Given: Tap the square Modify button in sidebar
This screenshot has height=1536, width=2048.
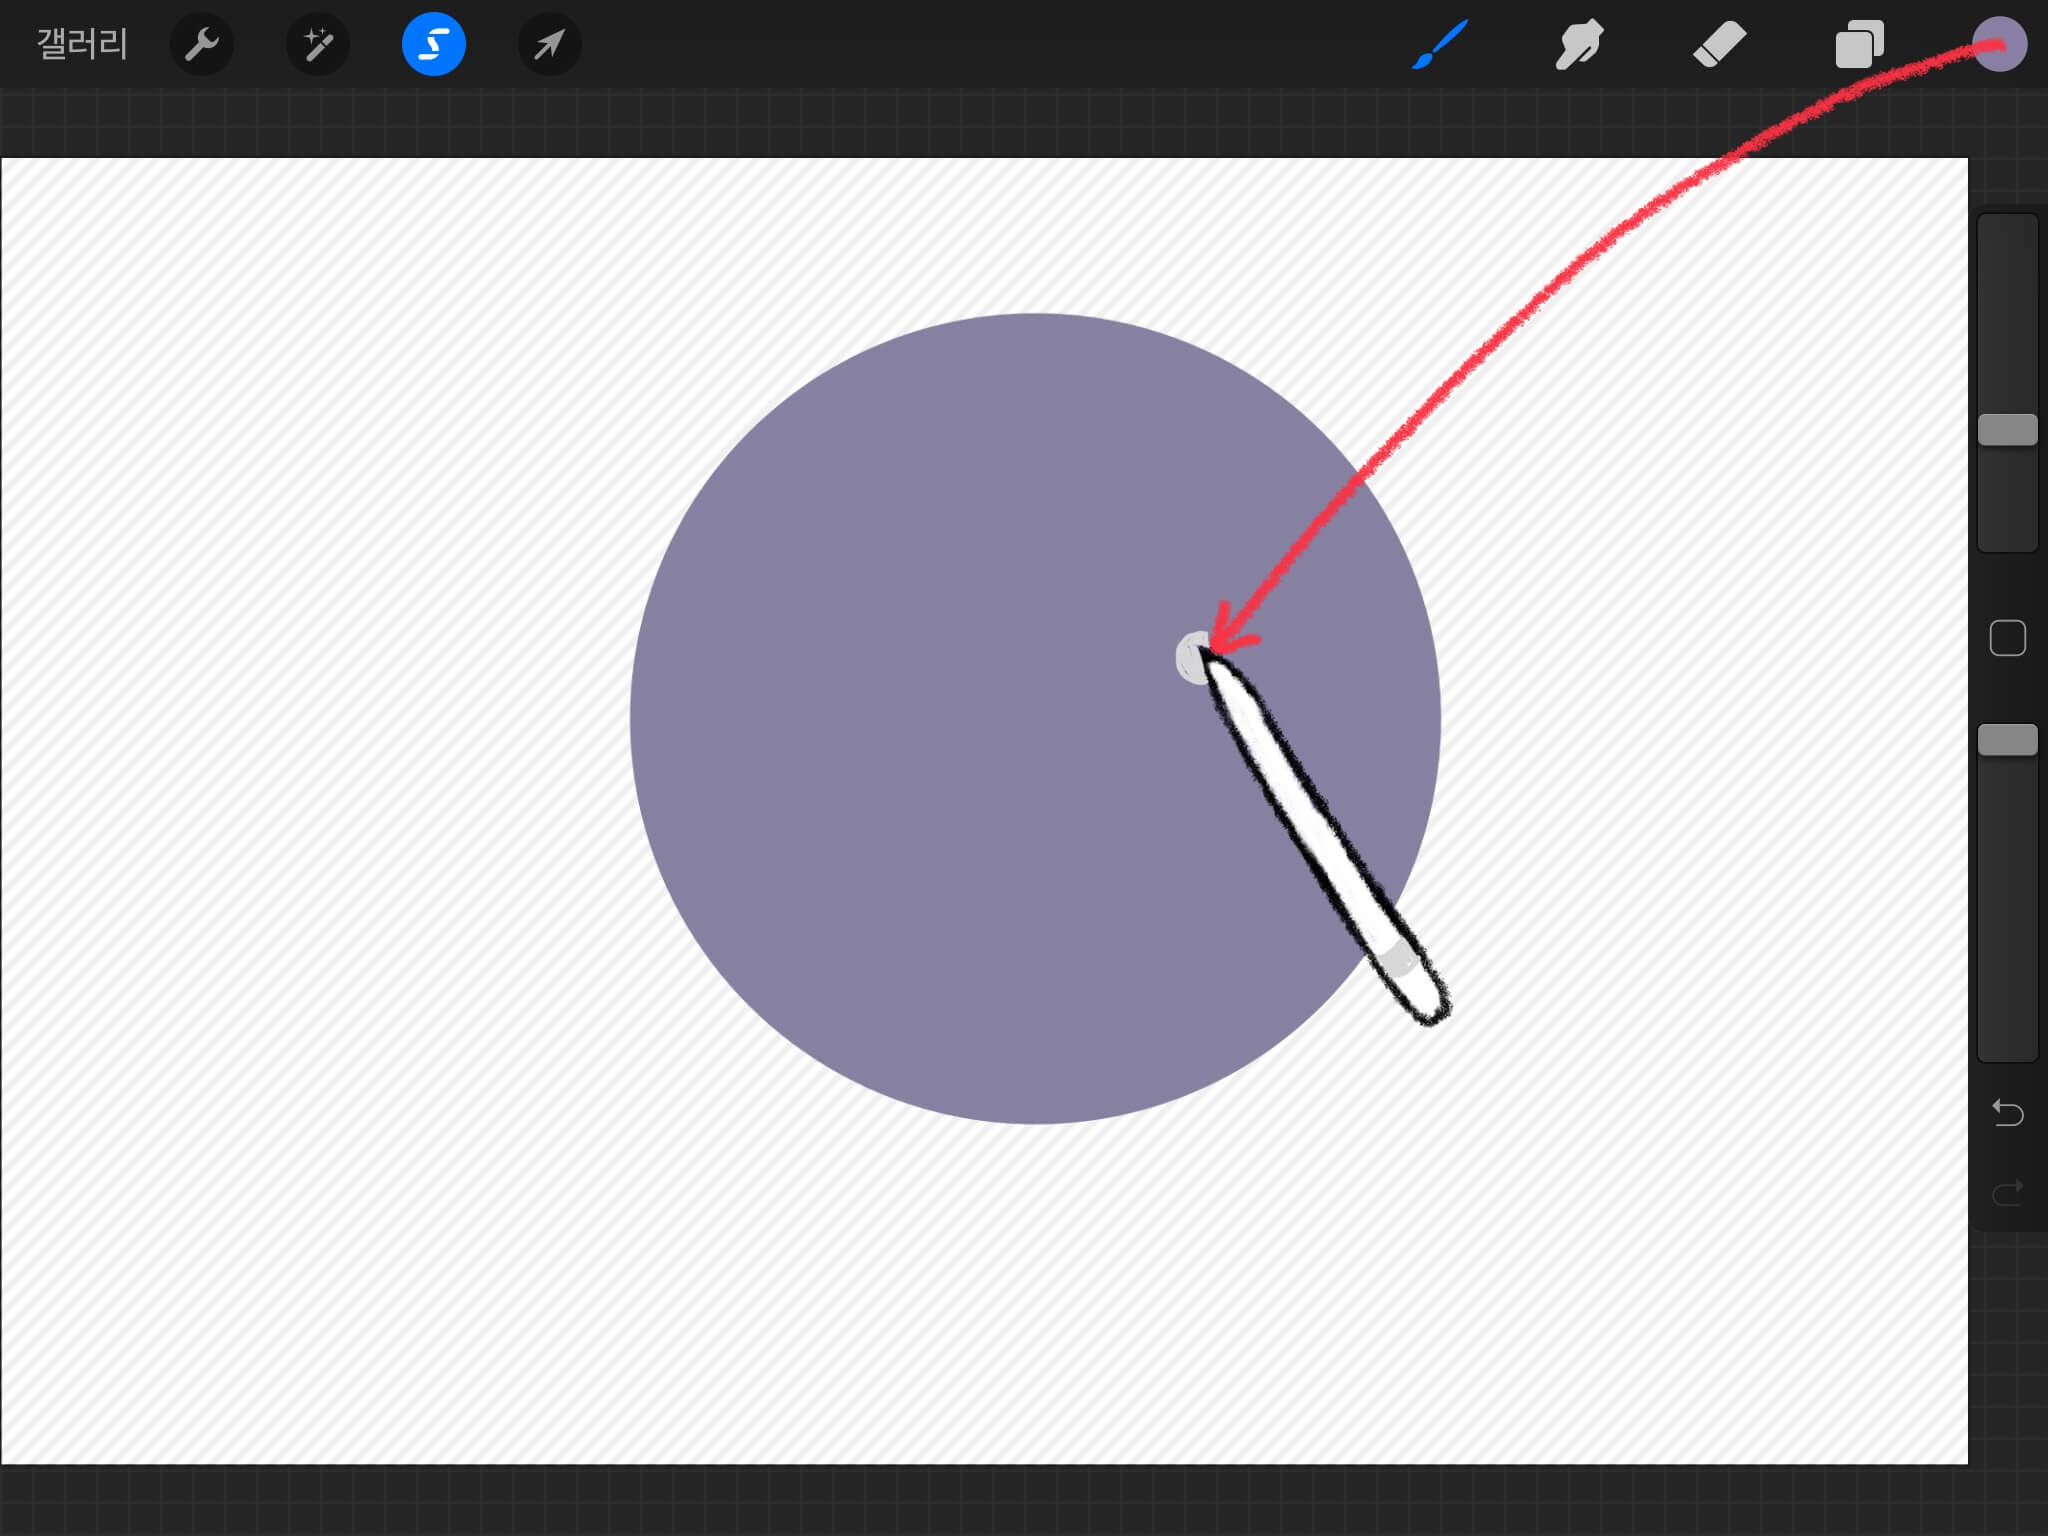Looking at the screenshot, I should pyautogui.click(x=2007, y=638).
